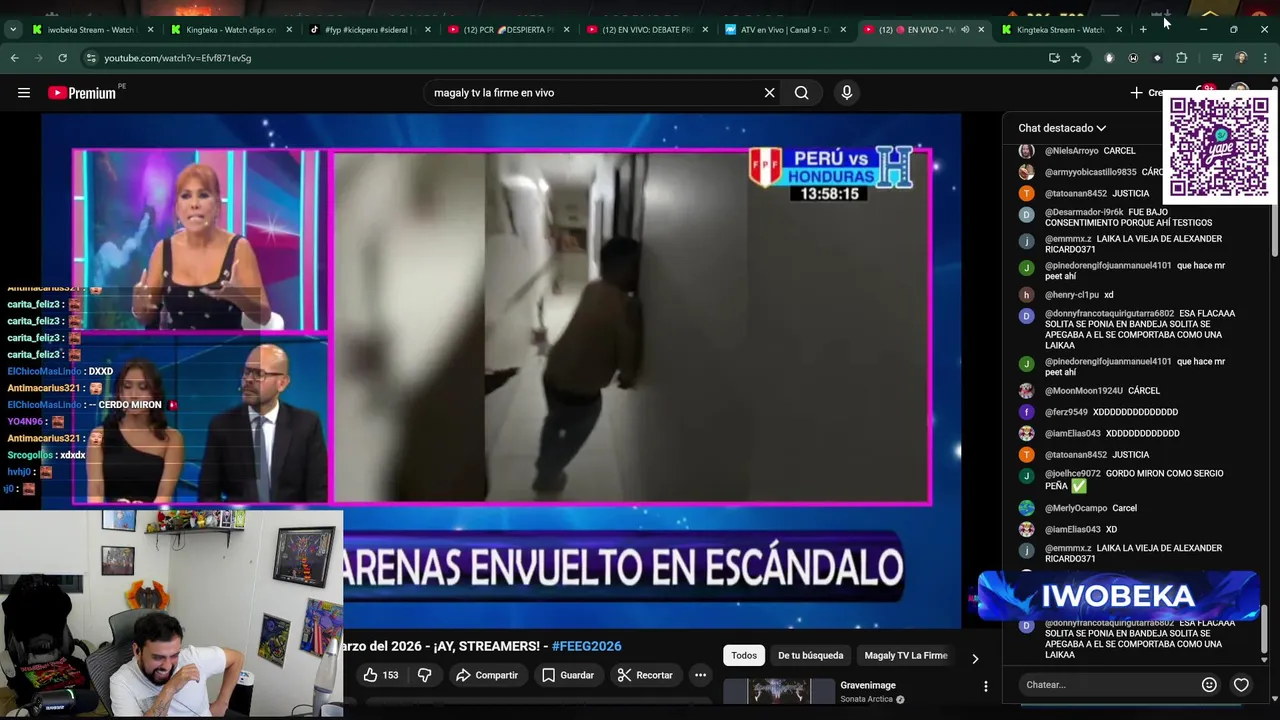Reload the current page

pos(62,58)
